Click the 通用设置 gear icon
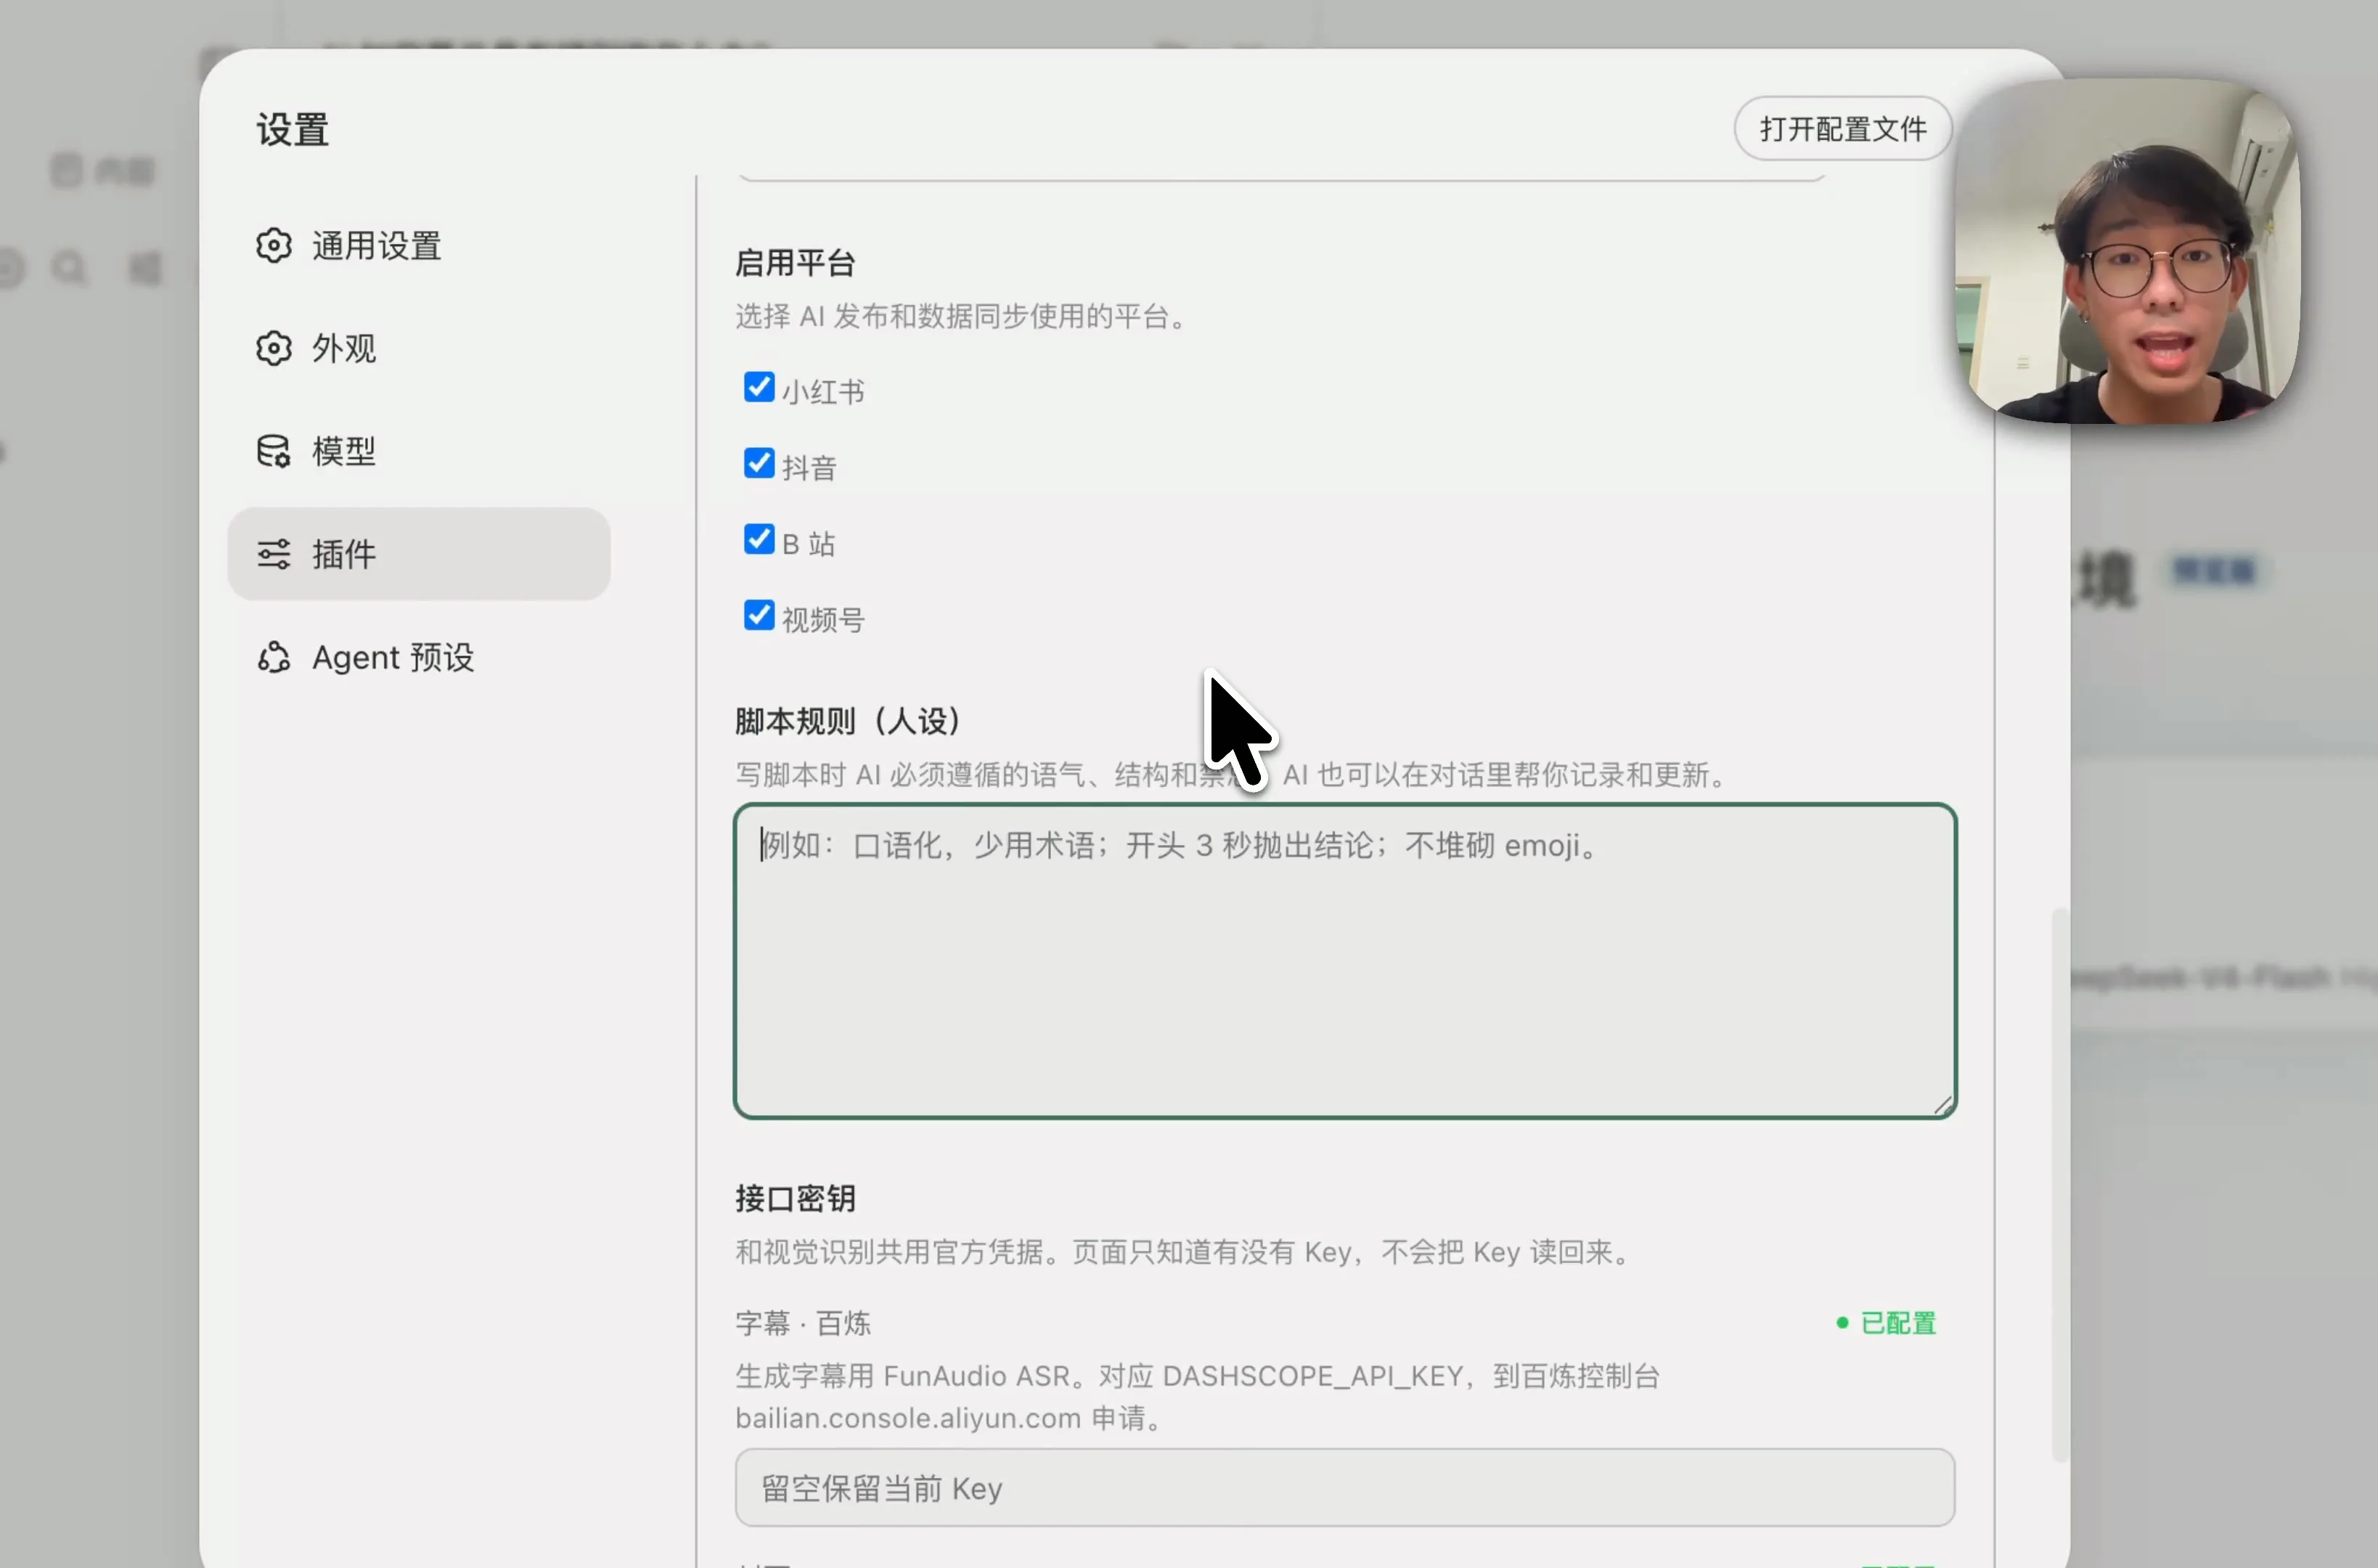The image size is (2378, 1568). coord(273,246)
